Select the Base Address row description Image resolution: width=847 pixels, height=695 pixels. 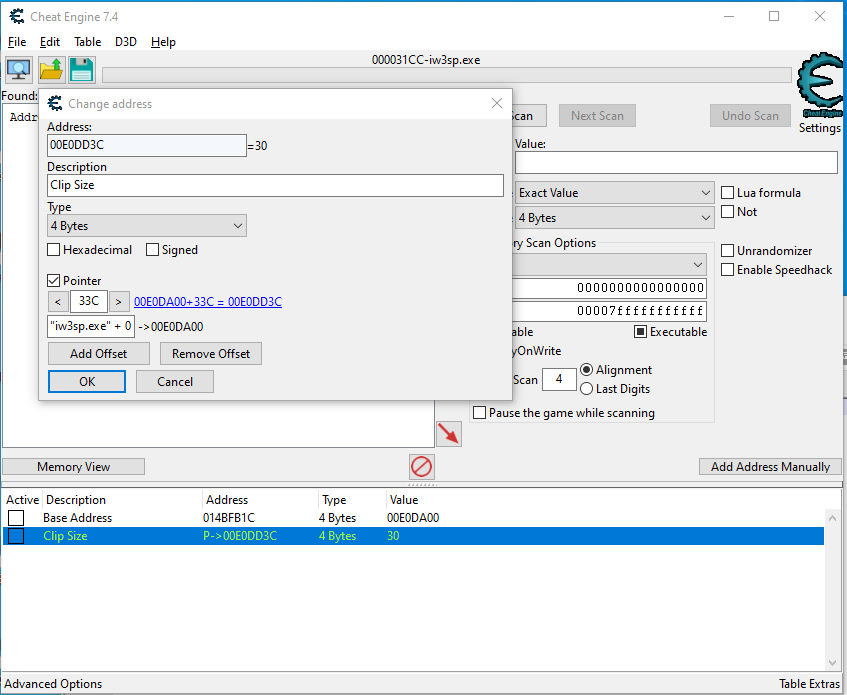click(78, 518)
